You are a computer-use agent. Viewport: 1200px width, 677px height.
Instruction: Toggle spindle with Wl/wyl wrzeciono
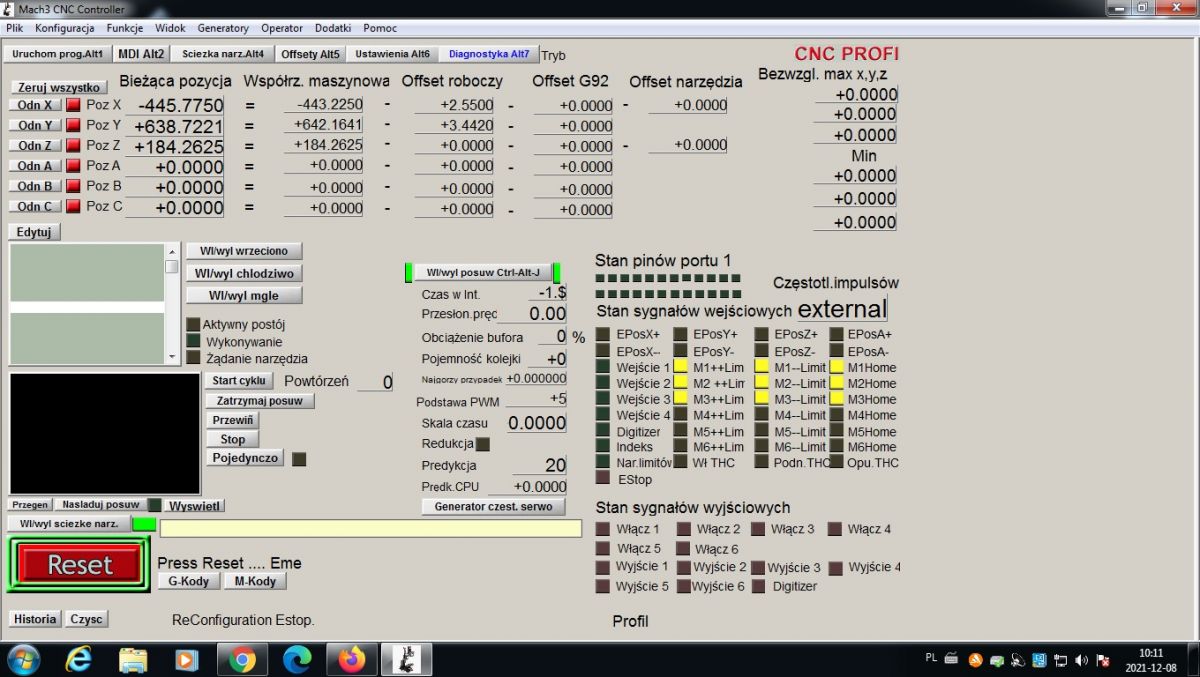[x=244, y=251]
